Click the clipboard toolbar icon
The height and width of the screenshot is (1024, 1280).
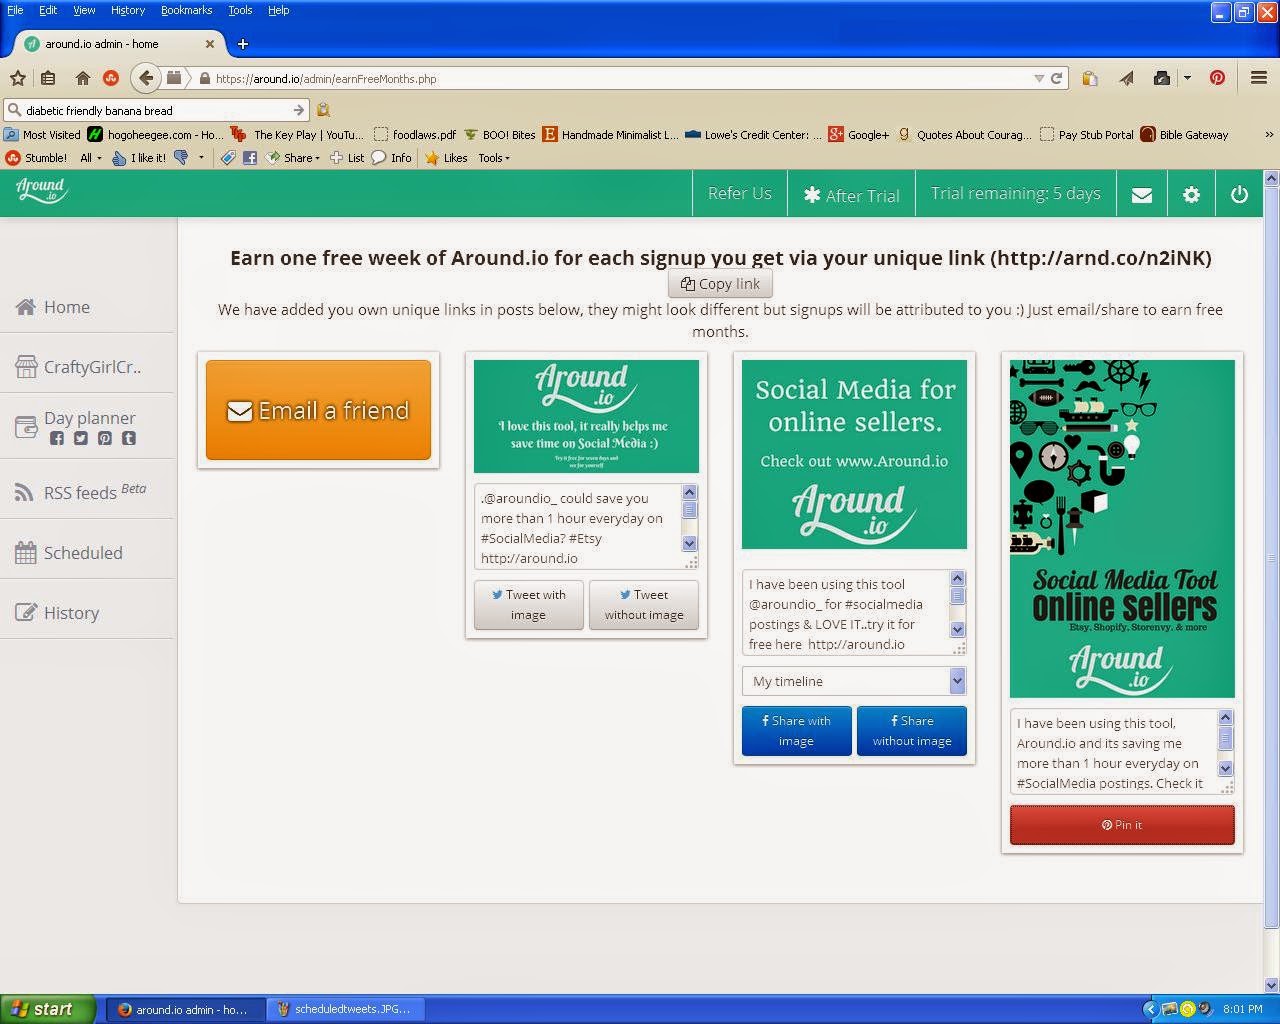pos(1090,78)
